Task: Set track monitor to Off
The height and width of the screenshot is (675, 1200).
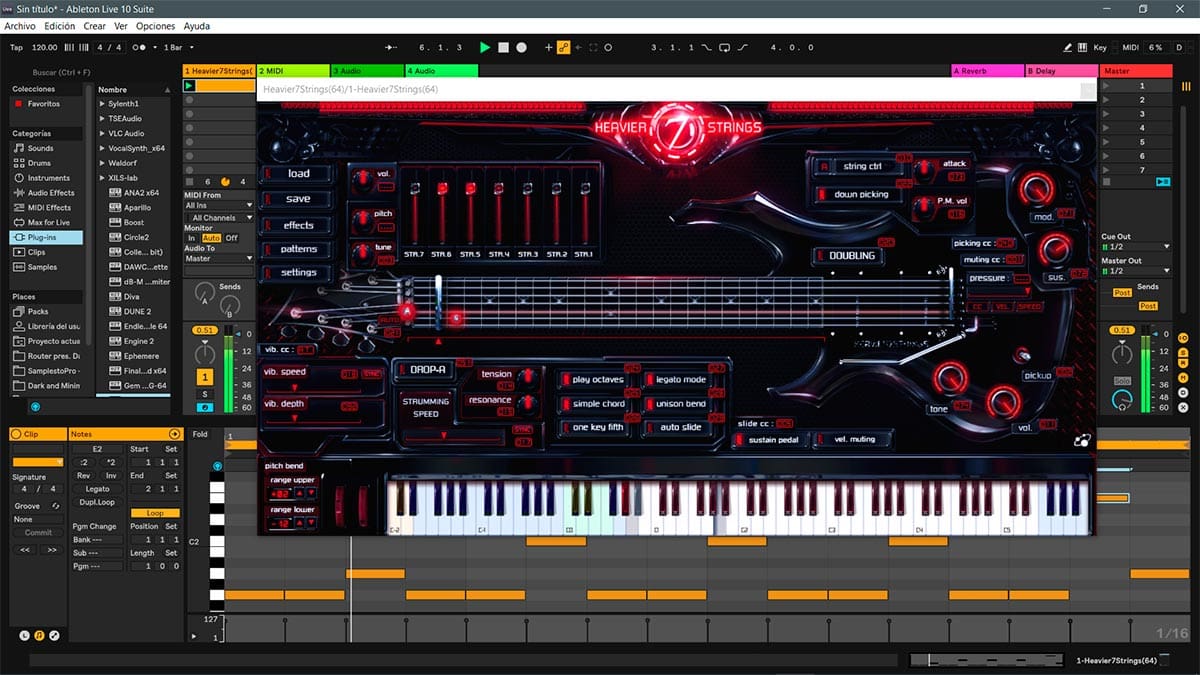Action: [x=232, y=238]
